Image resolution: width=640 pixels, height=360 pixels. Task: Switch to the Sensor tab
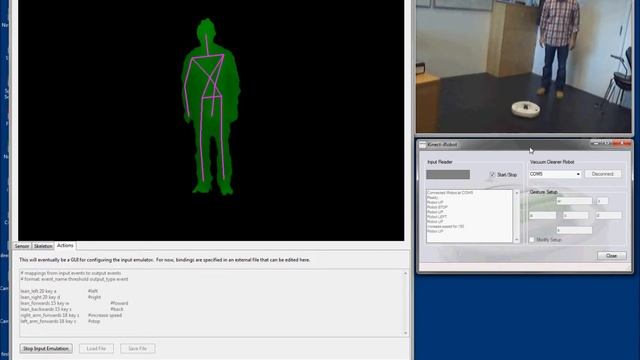pyautogui.click(x=22, y=246)
